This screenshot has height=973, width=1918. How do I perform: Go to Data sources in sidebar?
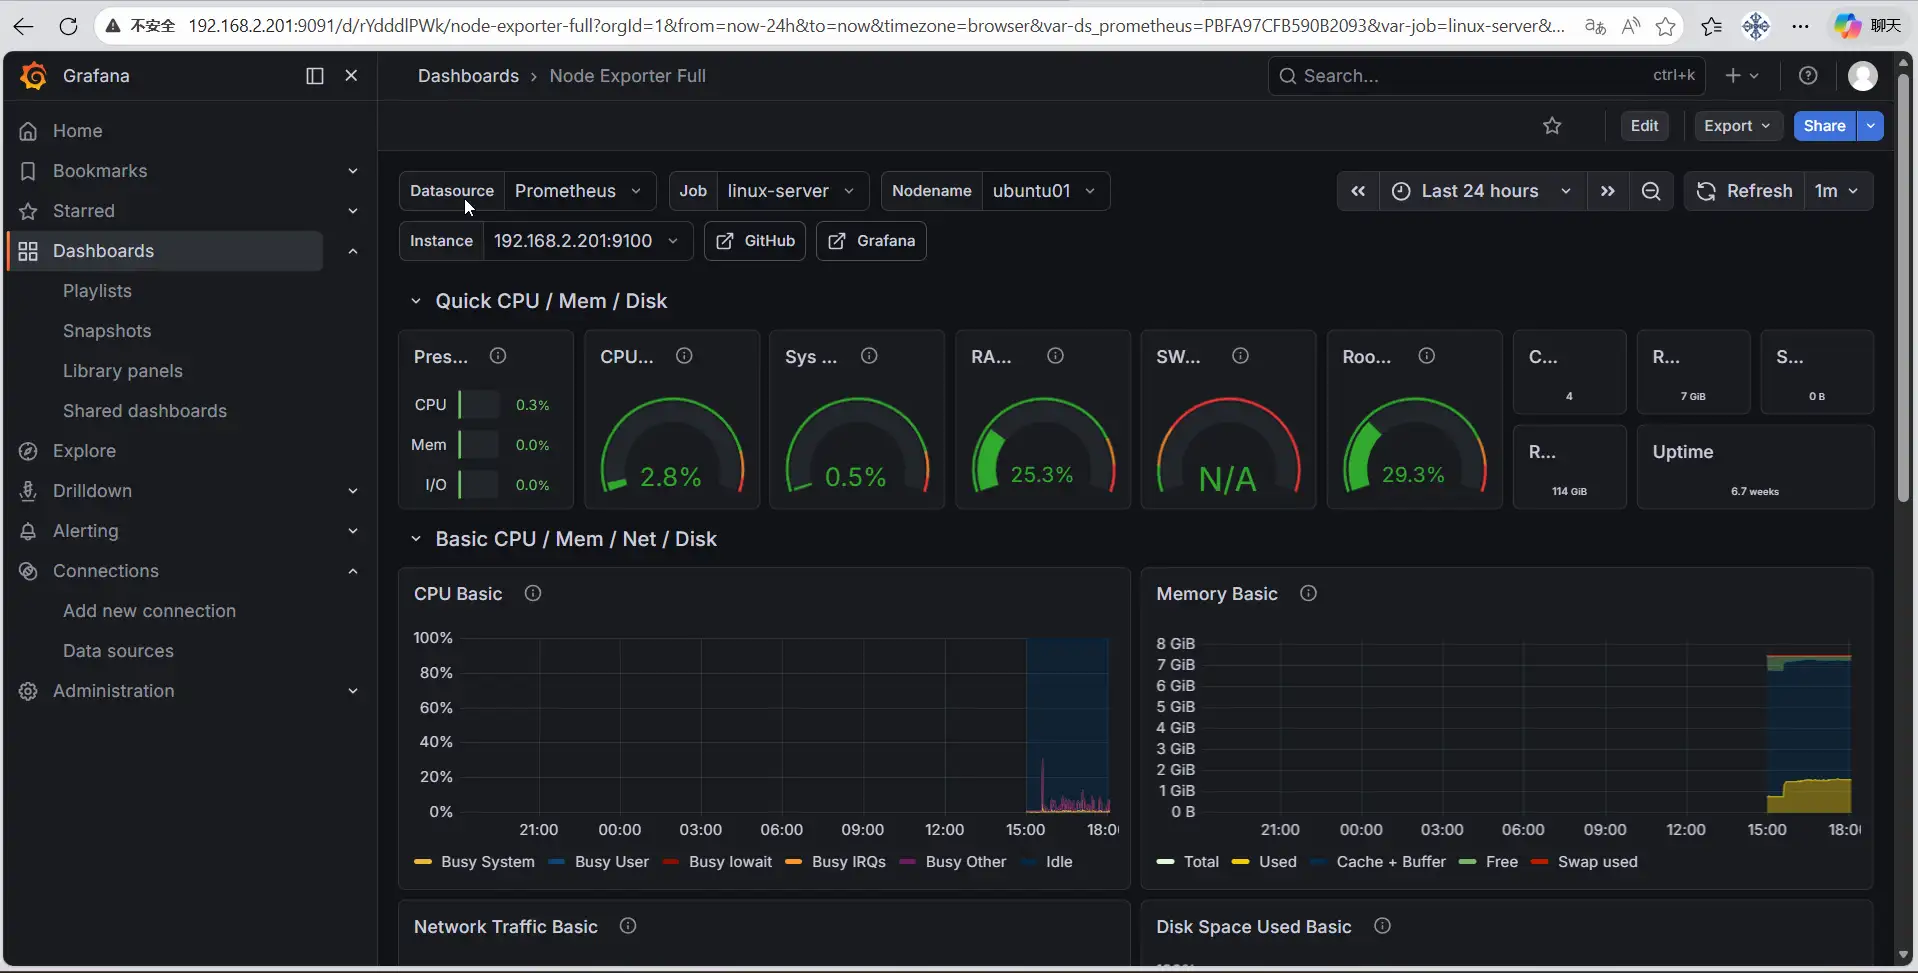[x=118, y=651]
